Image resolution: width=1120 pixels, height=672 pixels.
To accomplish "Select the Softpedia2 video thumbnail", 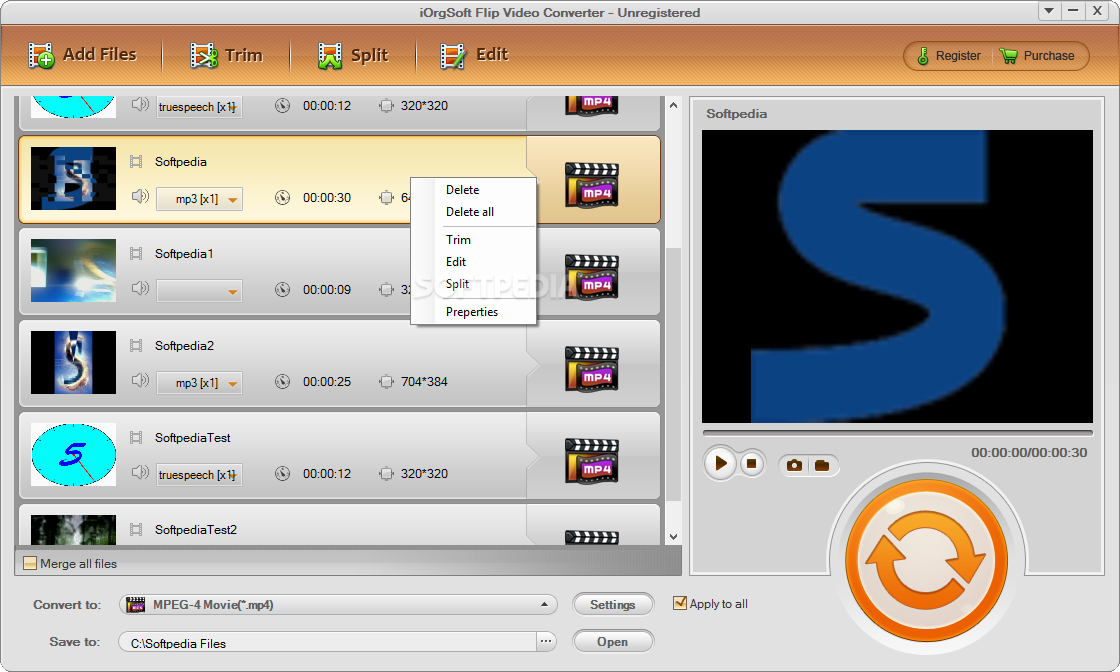I will click(74, 363).
